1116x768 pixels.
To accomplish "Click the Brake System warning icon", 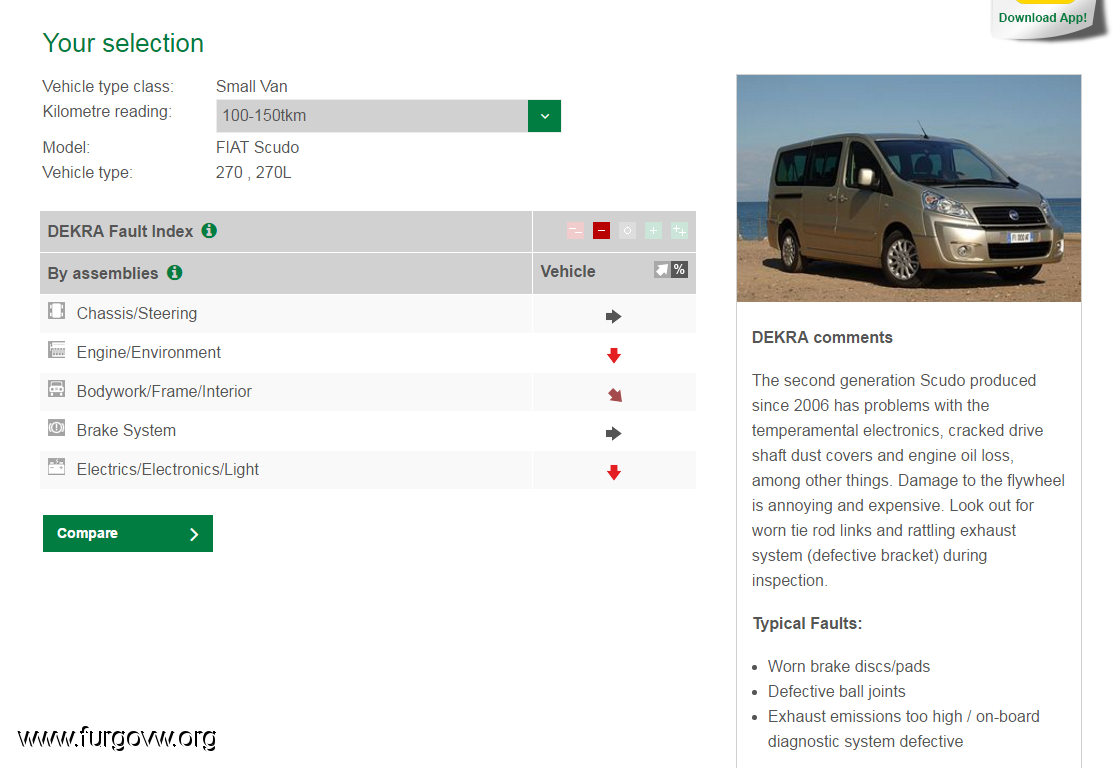I will [x=56, y=428].
